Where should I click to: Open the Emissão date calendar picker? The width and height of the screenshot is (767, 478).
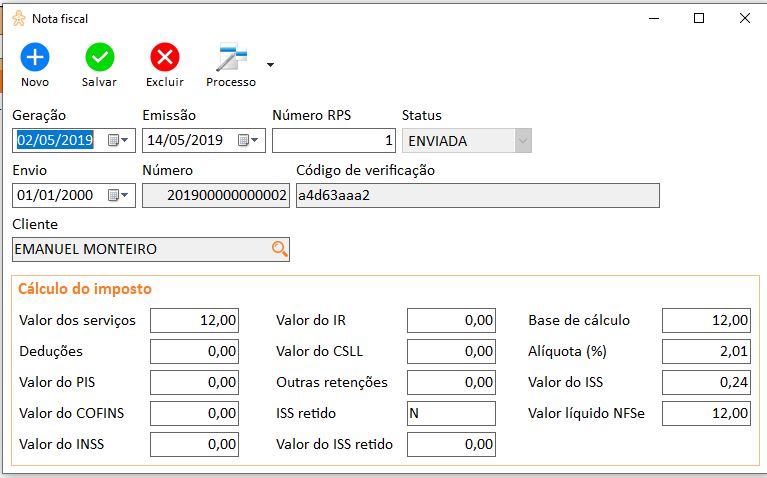(x=248, y=140)
